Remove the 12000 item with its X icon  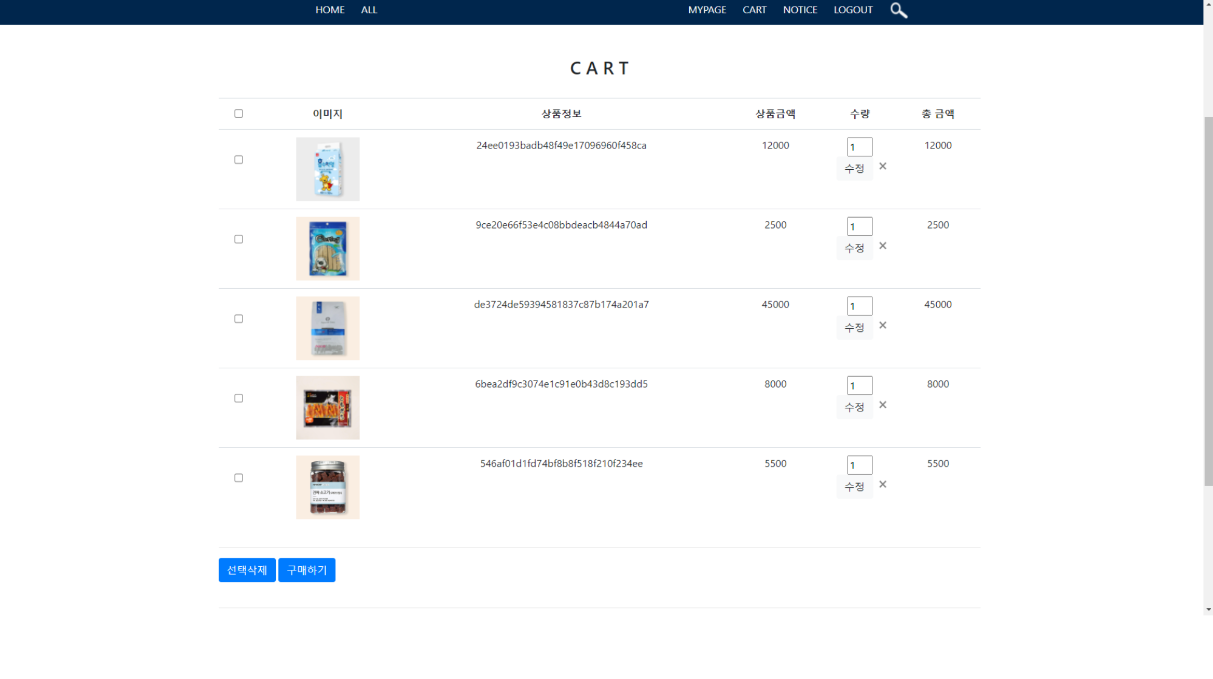(883, 166)
